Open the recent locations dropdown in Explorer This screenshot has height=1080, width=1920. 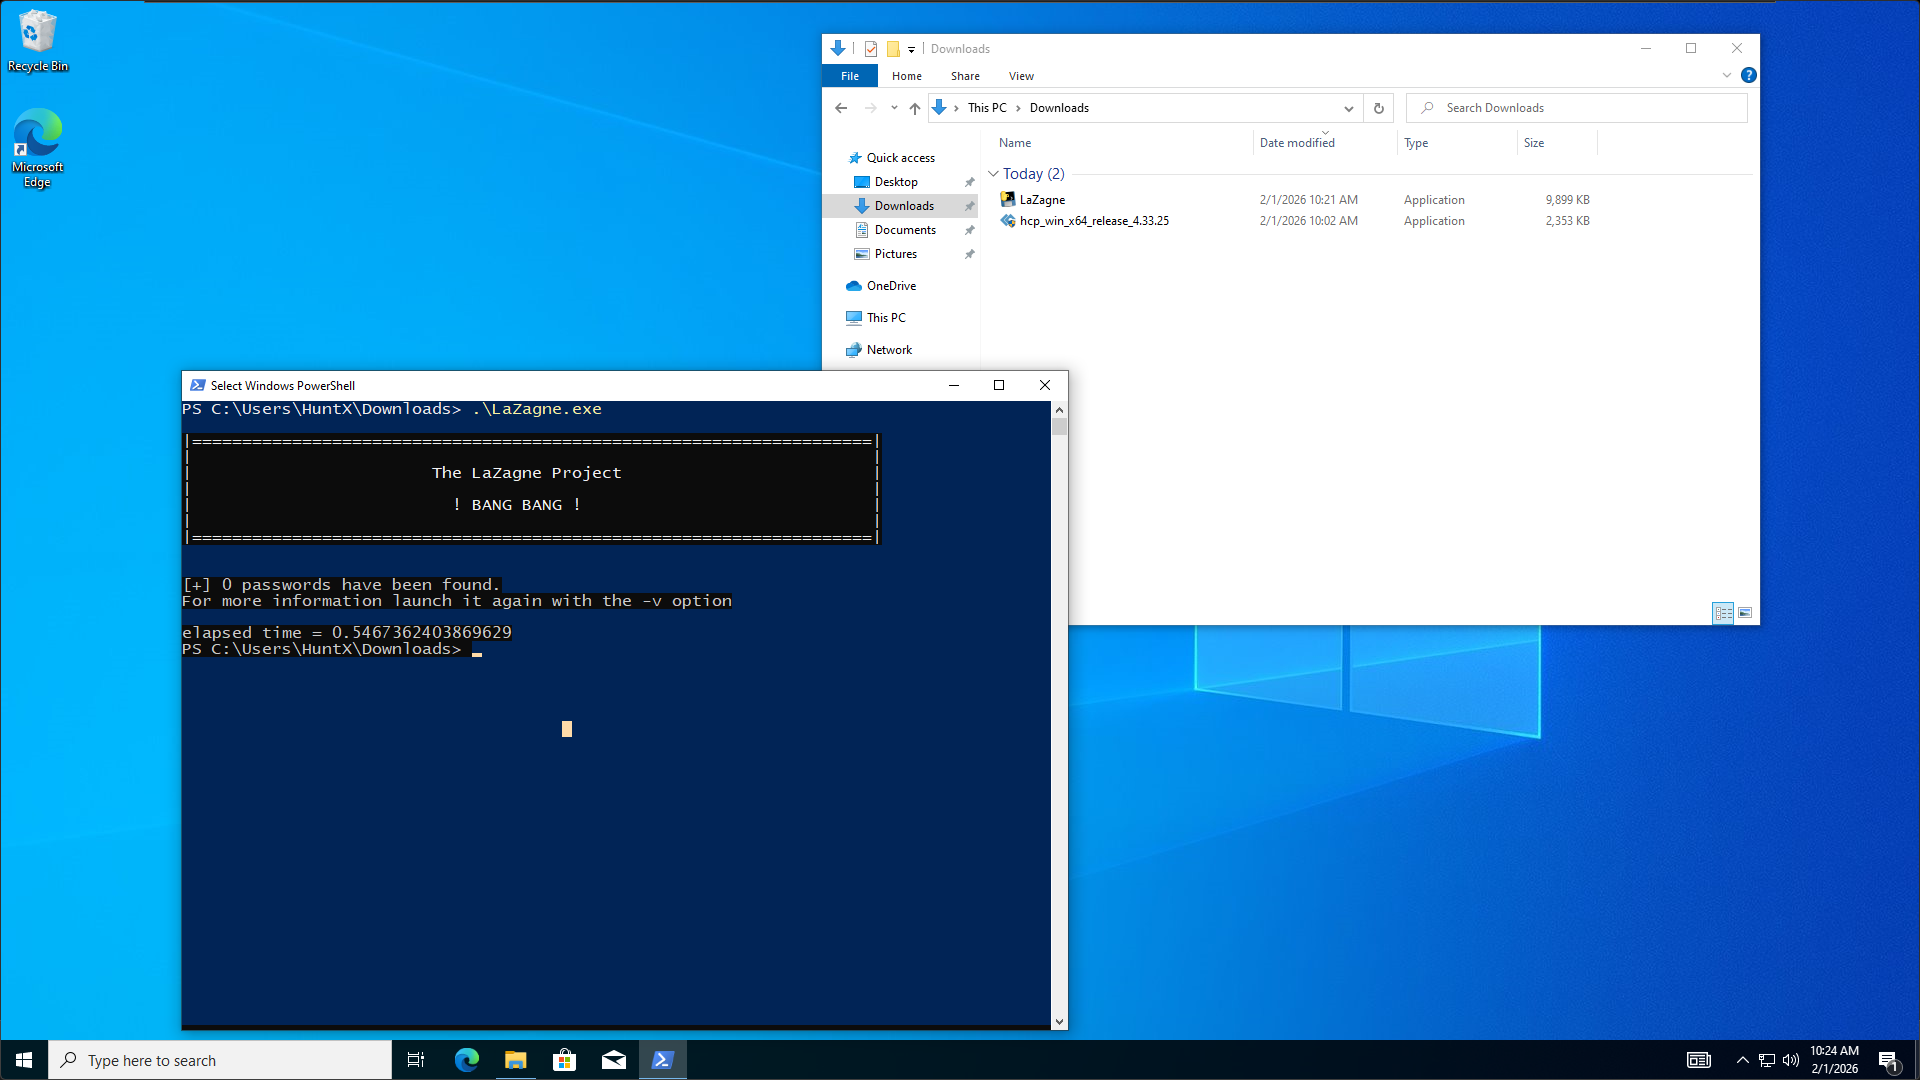coord(894,108)
